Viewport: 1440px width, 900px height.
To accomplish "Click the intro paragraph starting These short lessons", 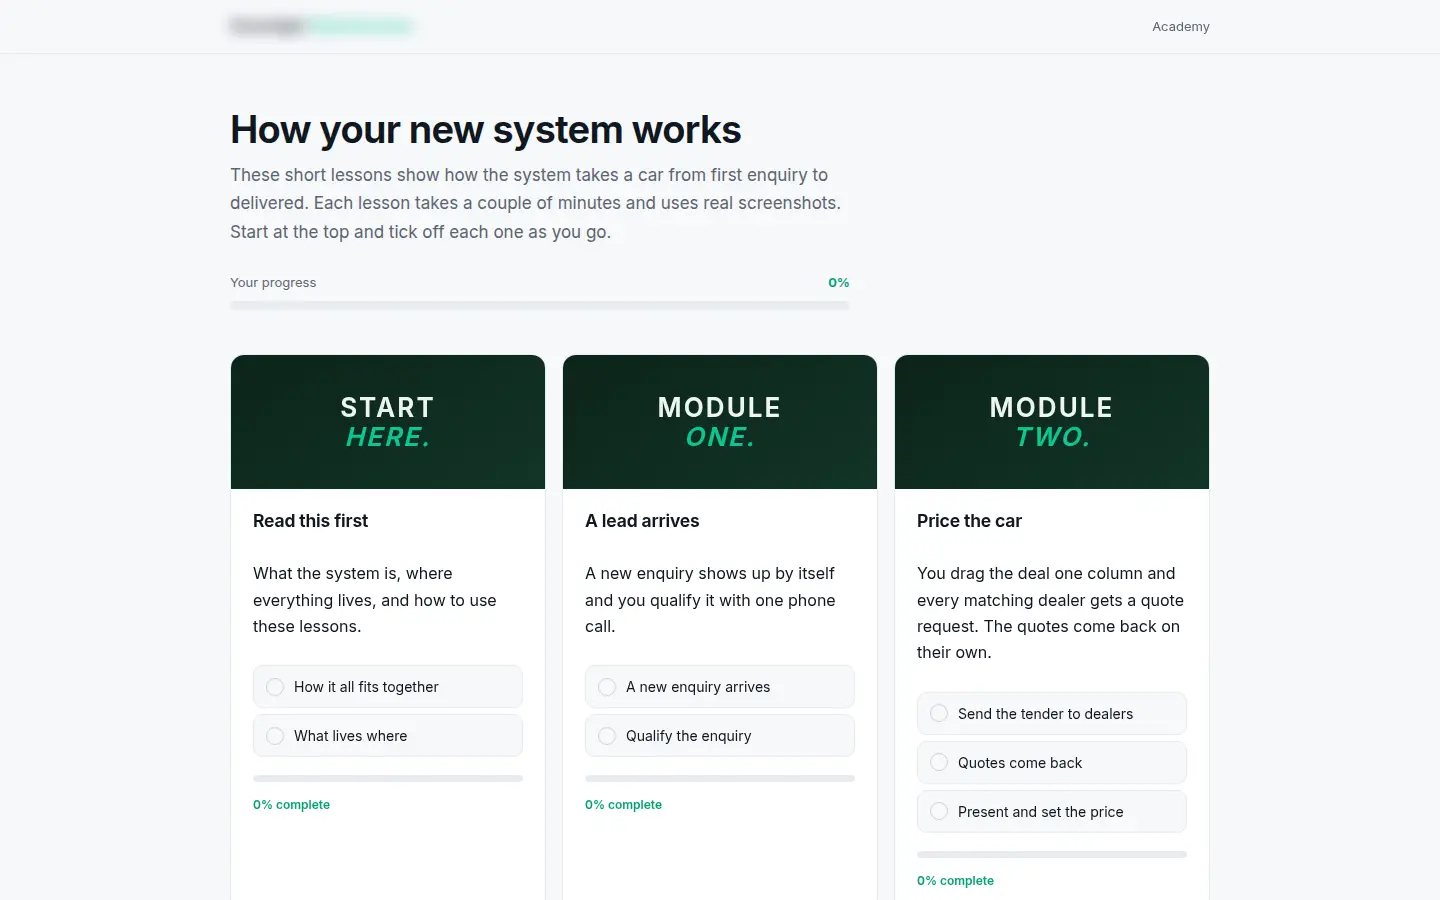I will [536, 203].
